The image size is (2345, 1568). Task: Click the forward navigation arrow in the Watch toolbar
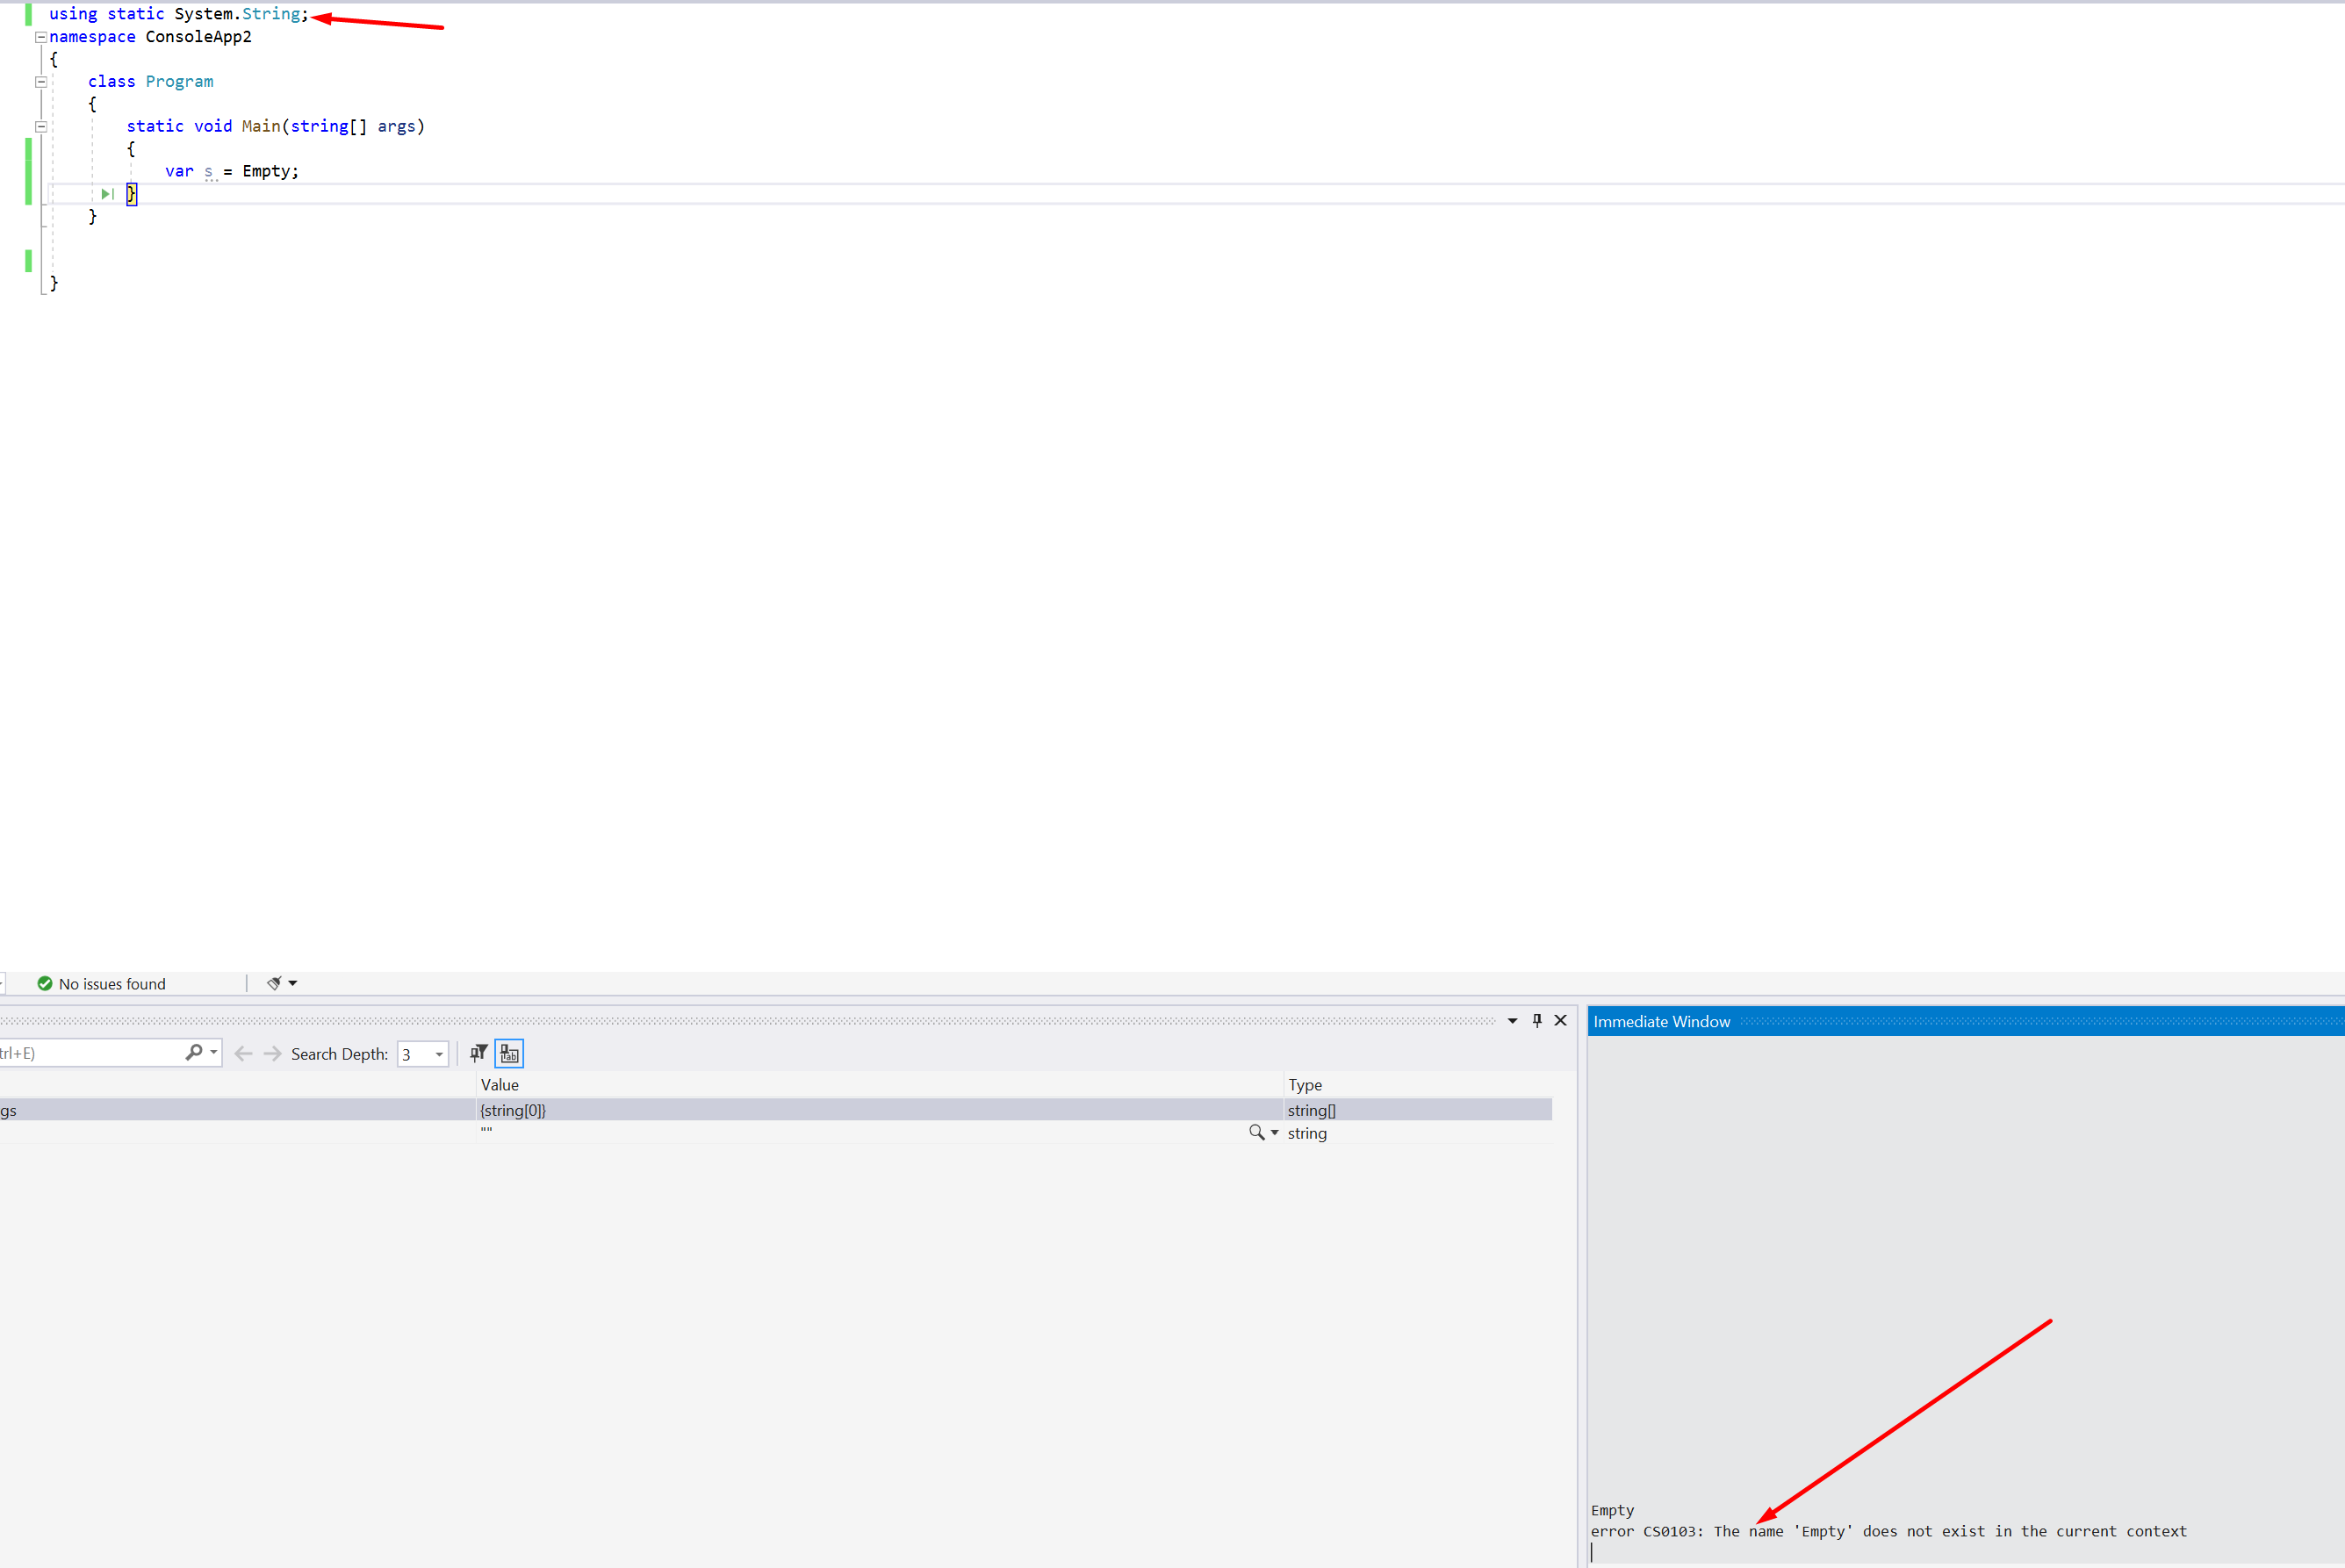[272, 1052]
